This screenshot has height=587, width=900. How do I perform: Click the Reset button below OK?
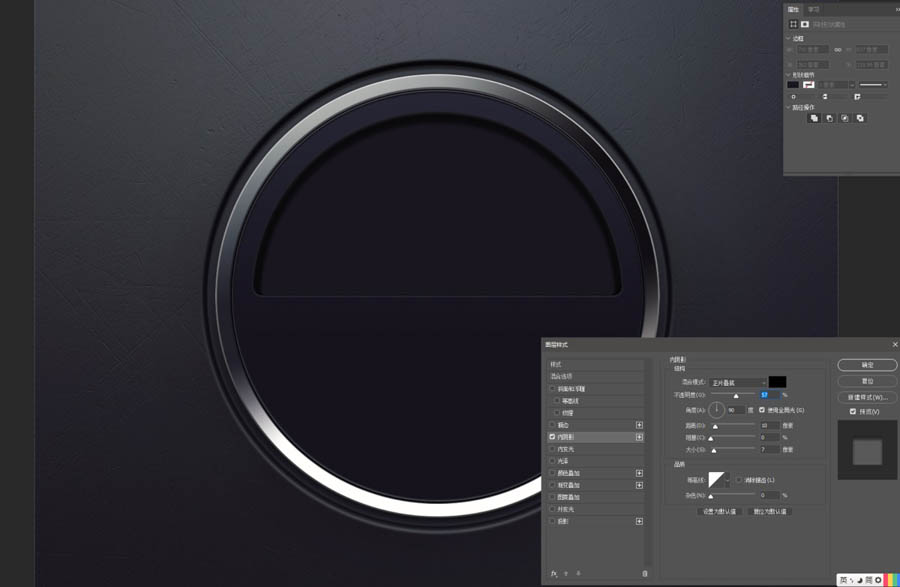coord(867,381)
